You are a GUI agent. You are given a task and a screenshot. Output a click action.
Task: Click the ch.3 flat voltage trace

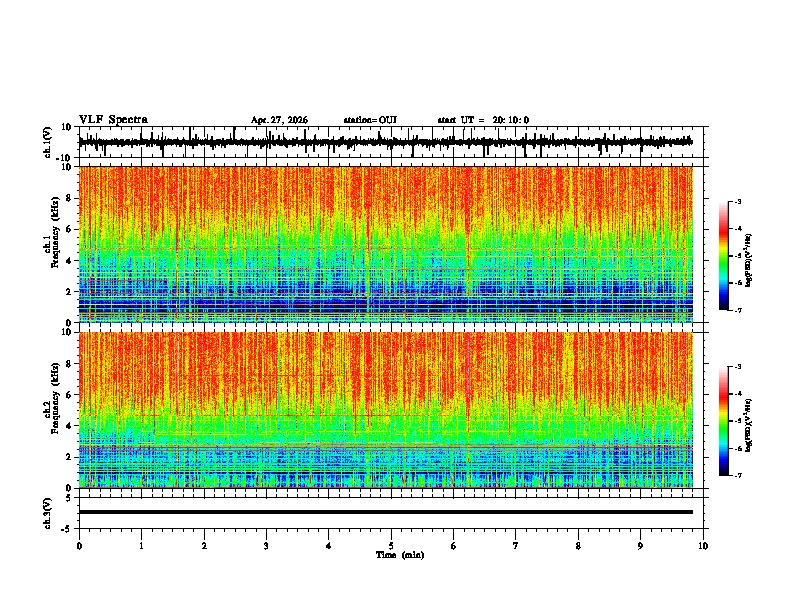pyautogui.click(x=386, y=512)
